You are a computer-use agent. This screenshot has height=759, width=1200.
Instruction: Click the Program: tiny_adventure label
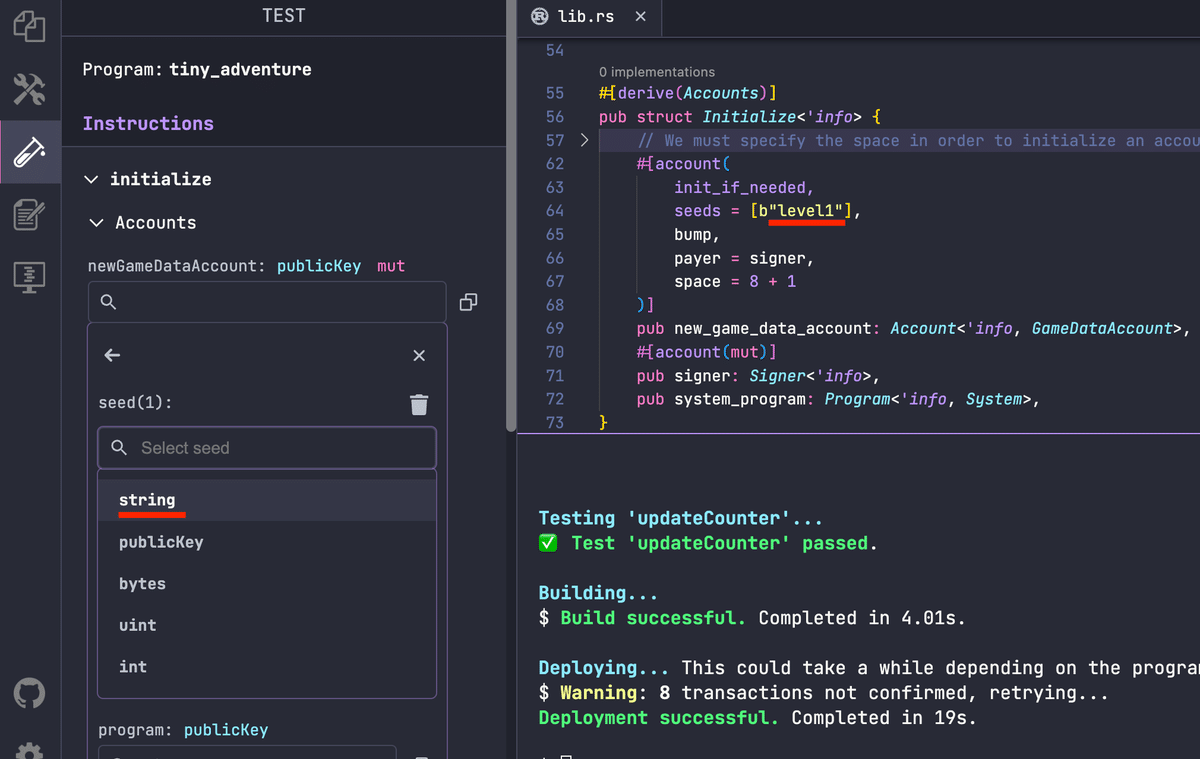pyautogui.click(x=197, y=70)
